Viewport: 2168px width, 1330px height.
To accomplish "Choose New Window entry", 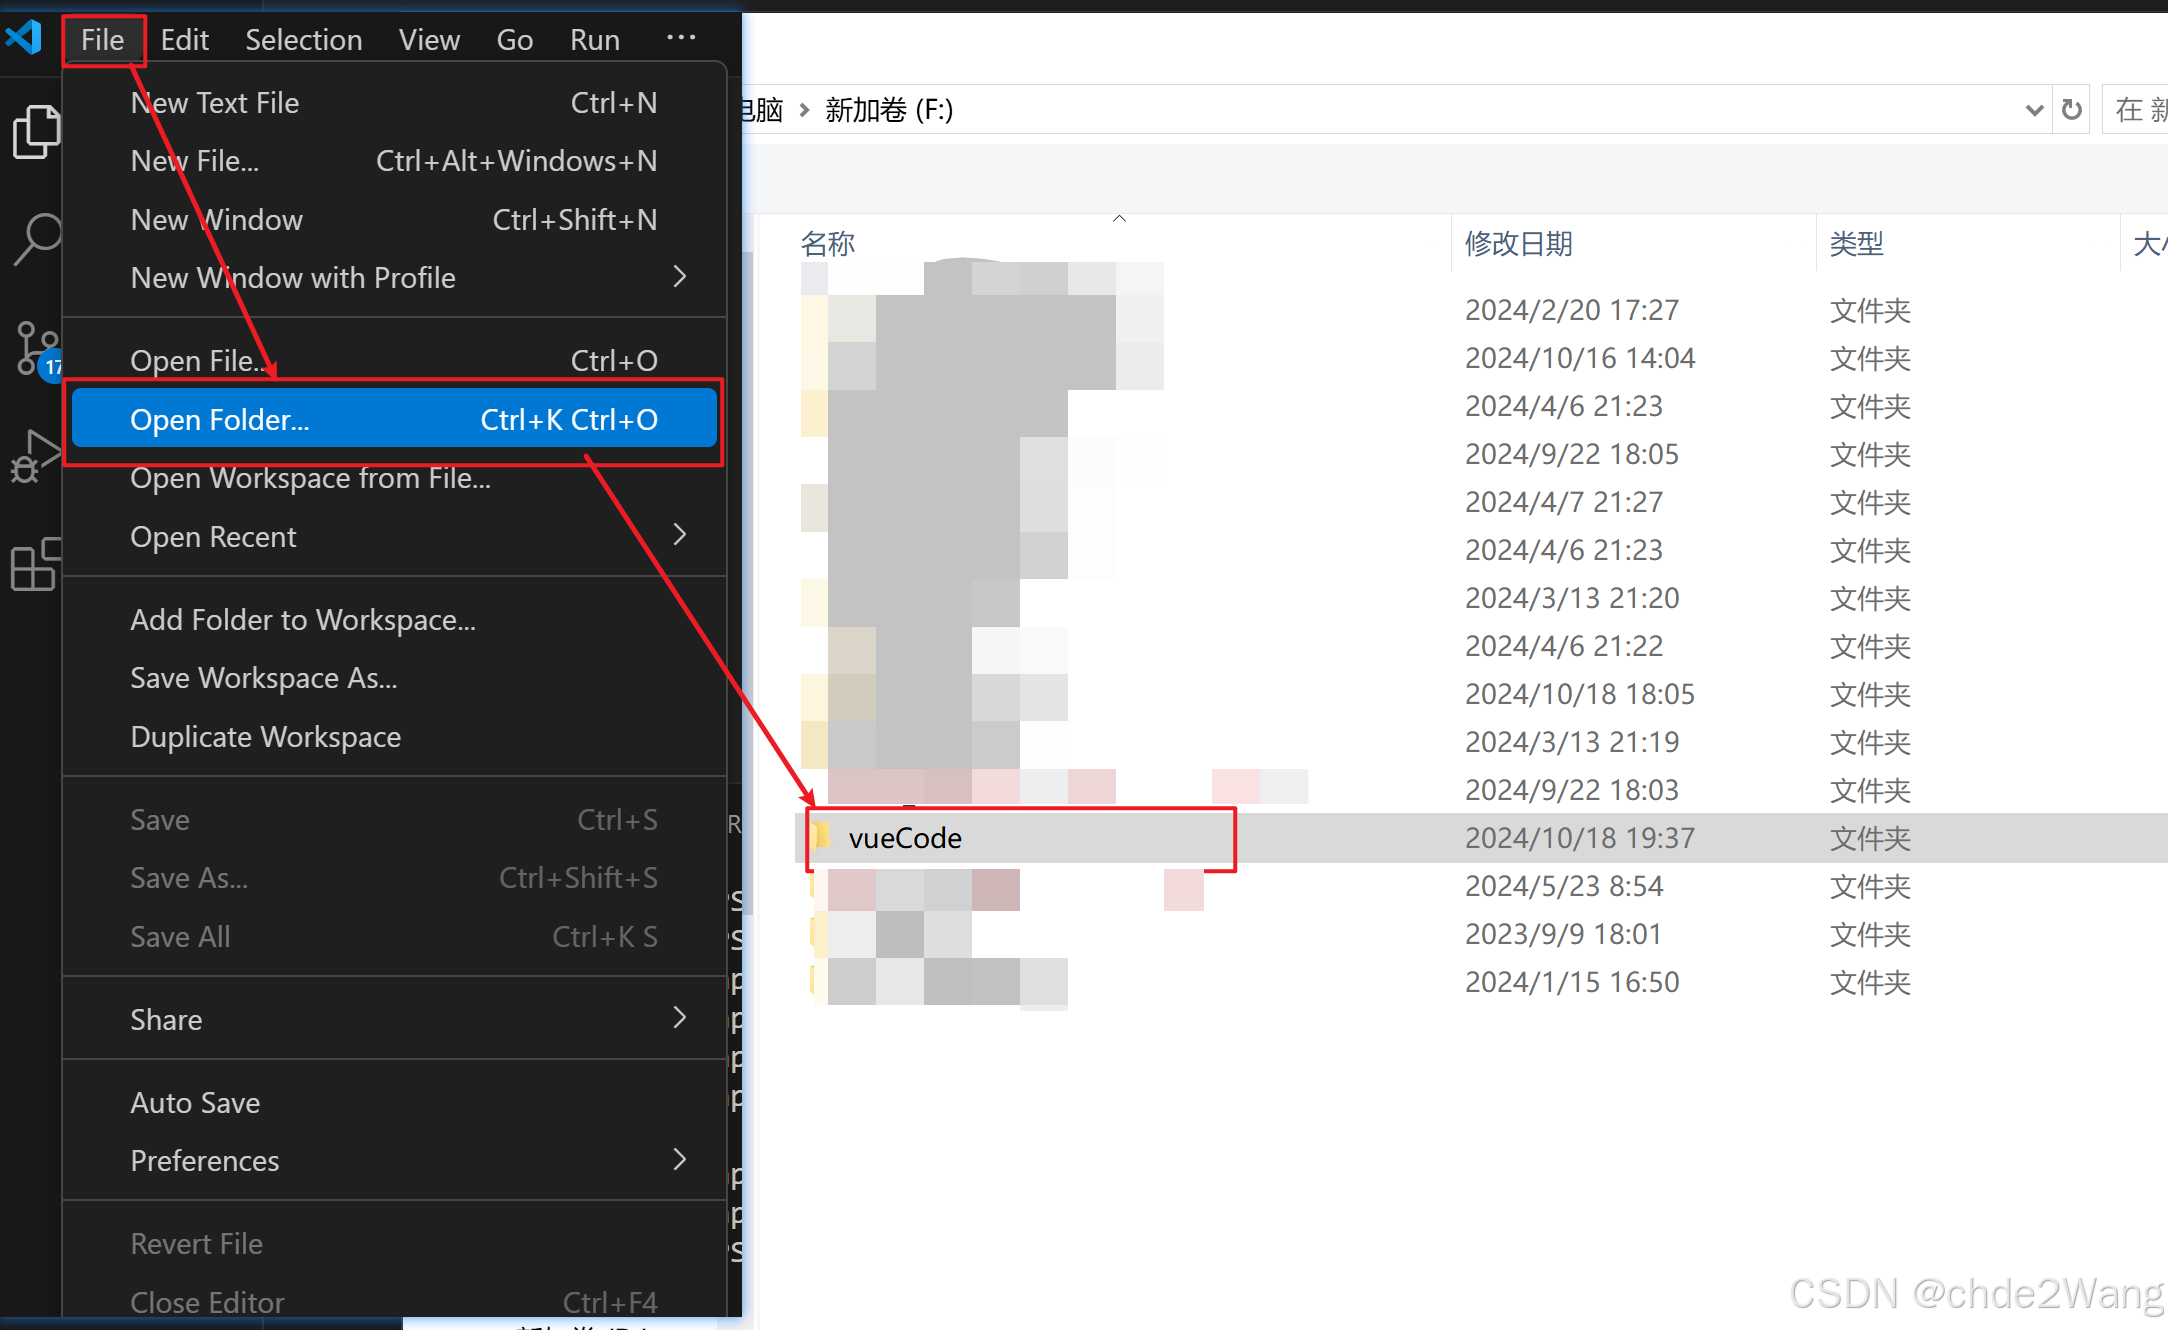I will click(394, 220).
